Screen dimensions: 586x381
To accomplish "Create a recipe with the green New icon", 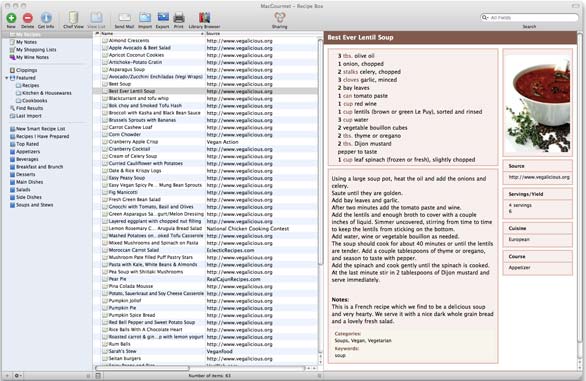I will click(x=11, y=18).
